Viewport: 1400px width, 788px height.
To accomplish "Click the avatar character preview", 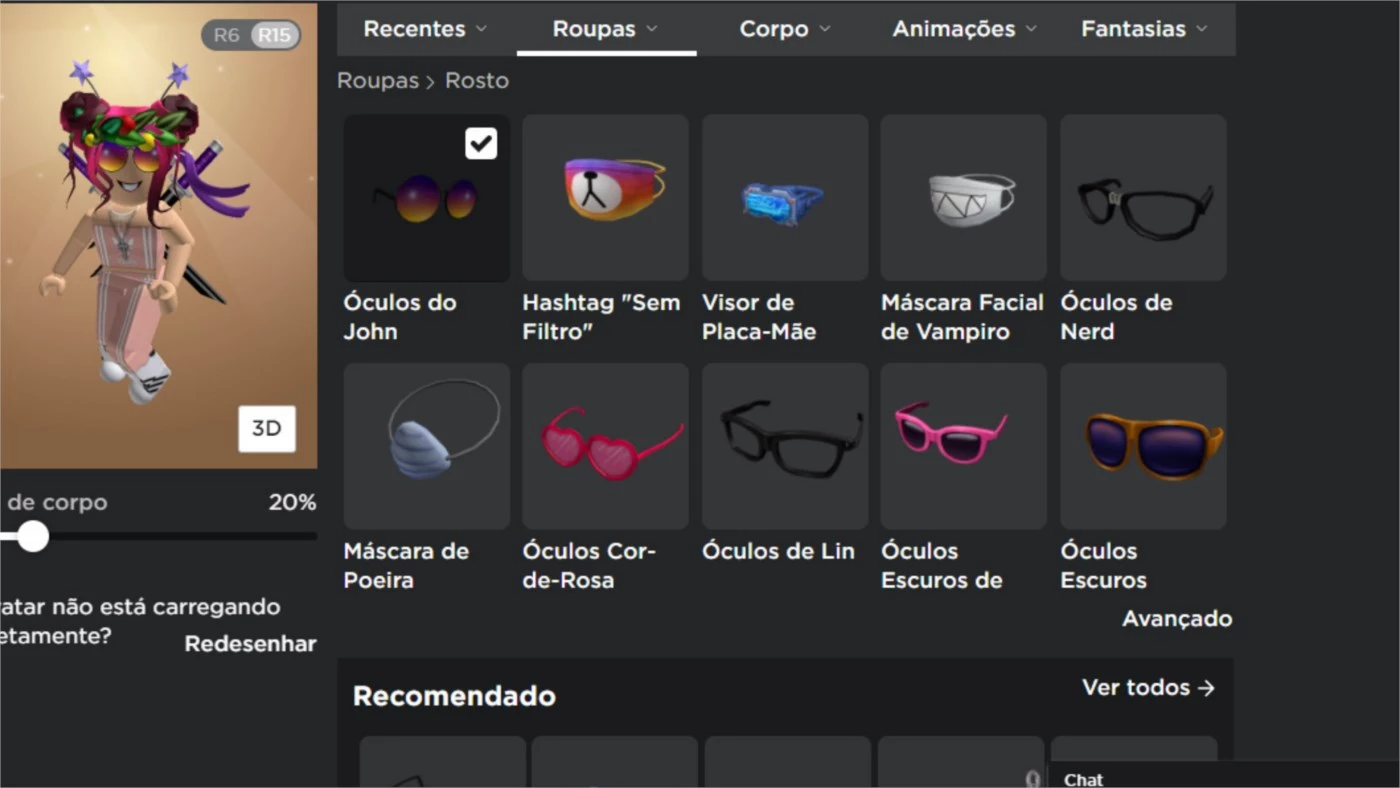I will tap(145, 230).
